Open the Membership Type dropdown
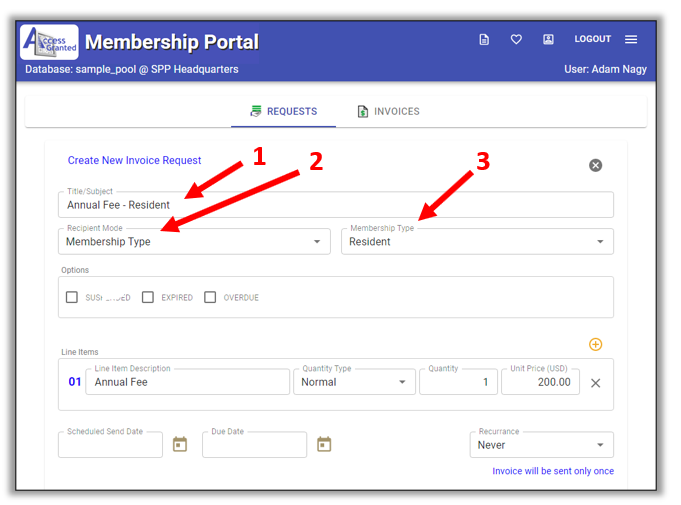 (x=477, y=242)
